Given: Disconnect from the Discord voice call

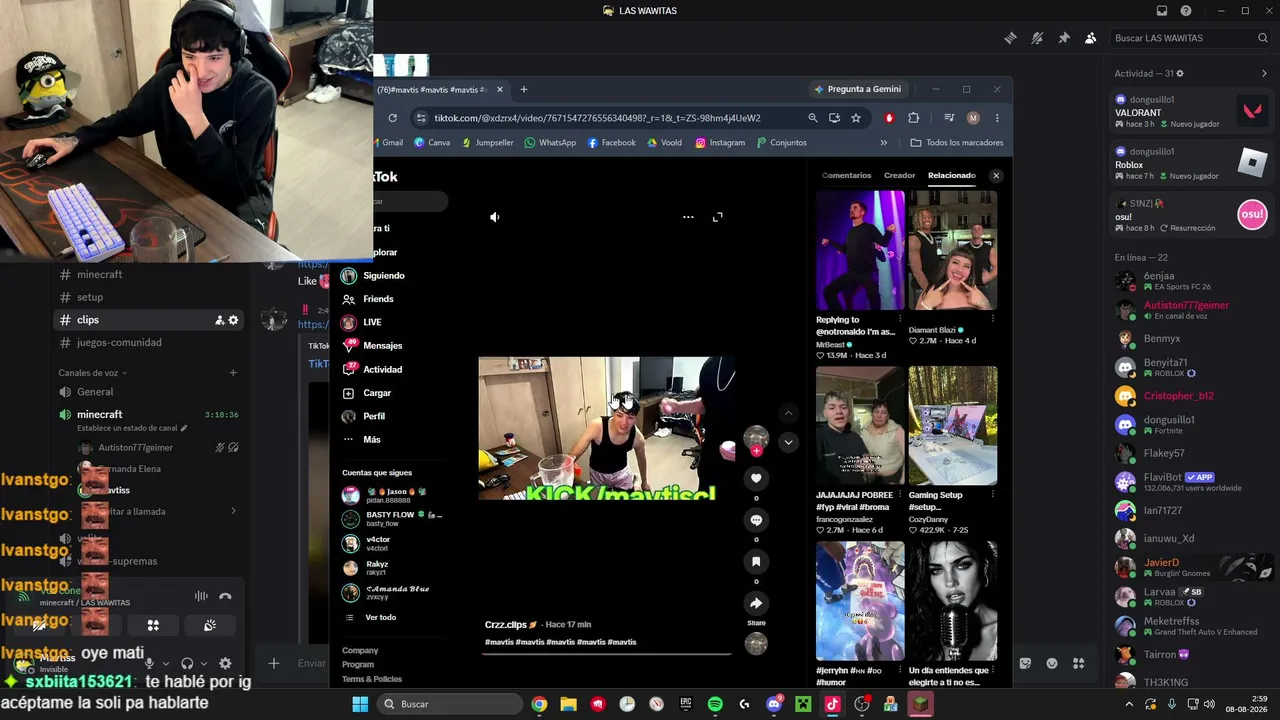Looking at the screenshot, I should click(225, 596).
